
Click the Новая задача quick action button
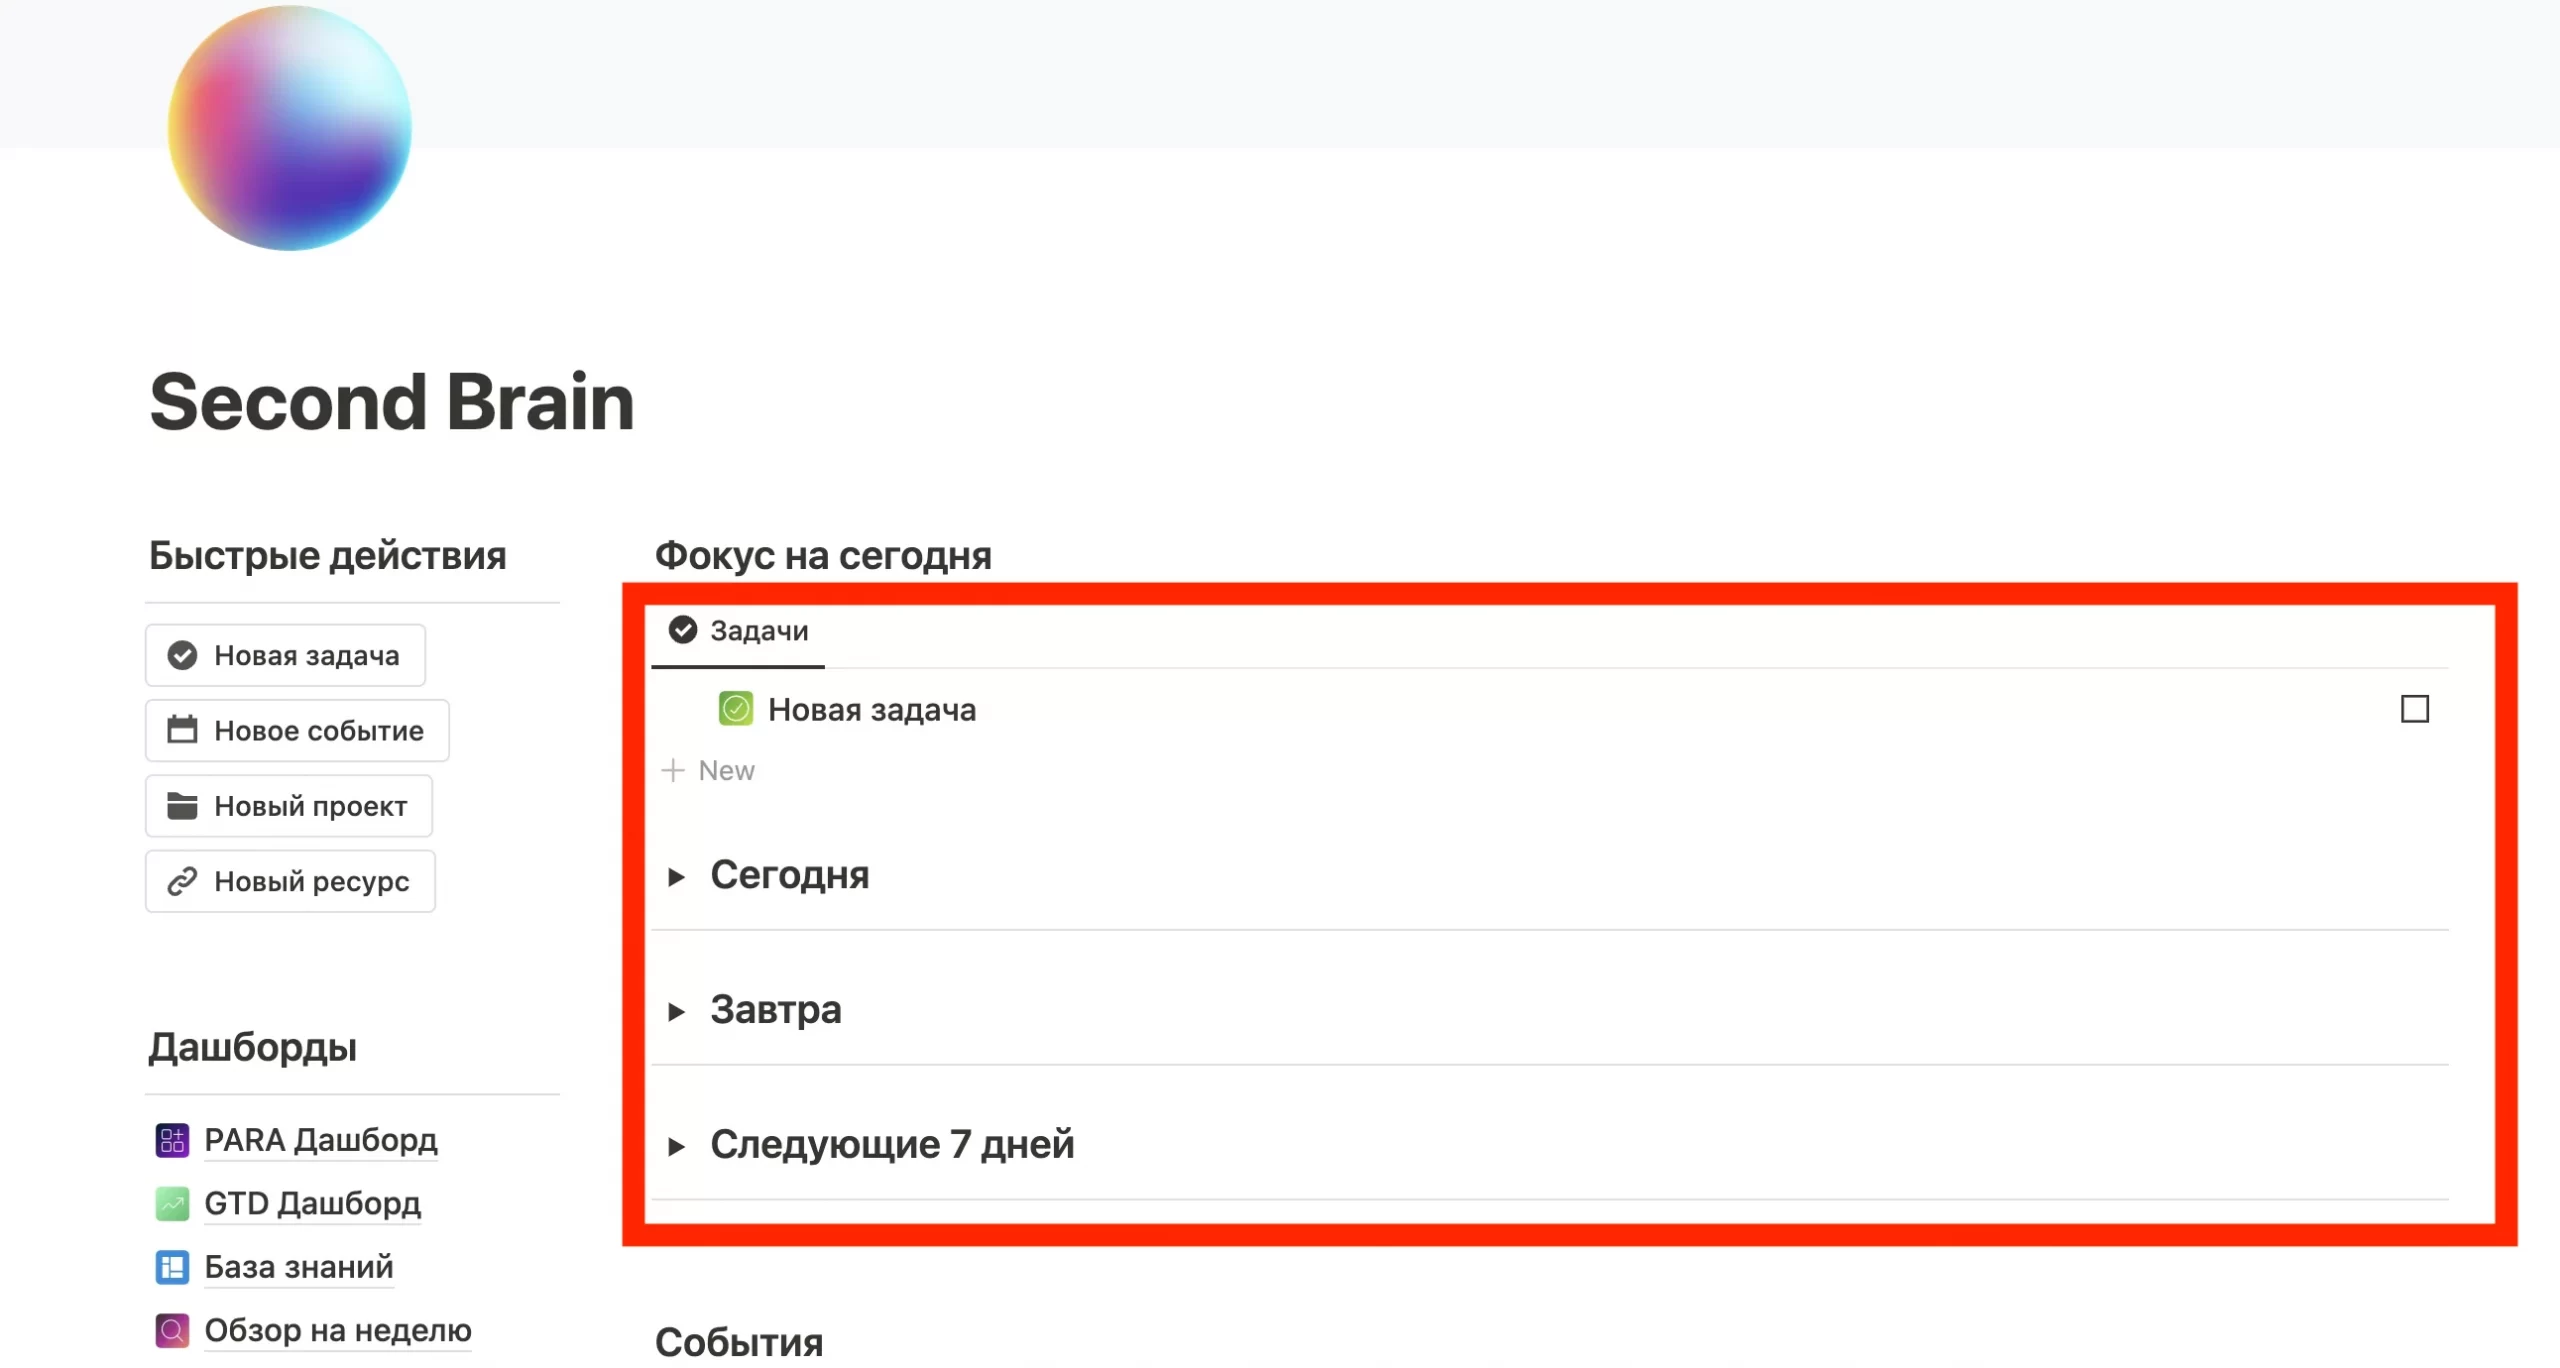(x=286, y=655)
